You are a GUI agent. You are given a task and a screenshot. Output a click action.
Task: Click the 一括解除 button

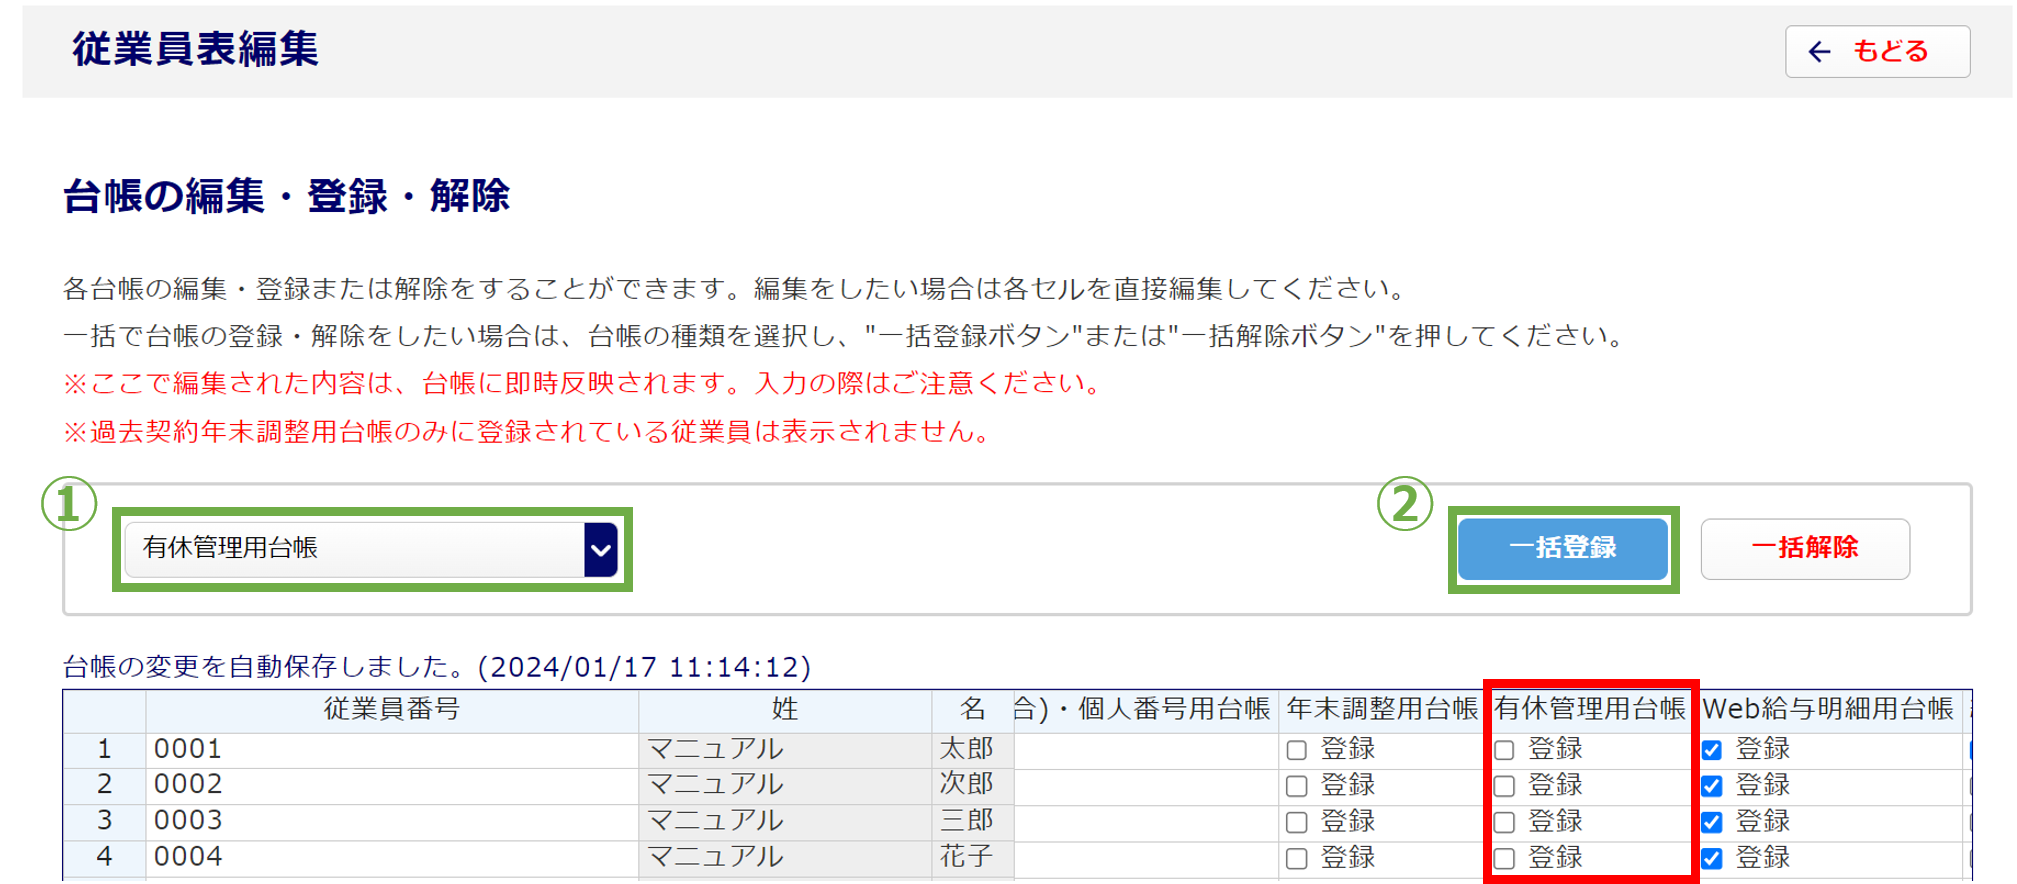(x=1805, y=548)
